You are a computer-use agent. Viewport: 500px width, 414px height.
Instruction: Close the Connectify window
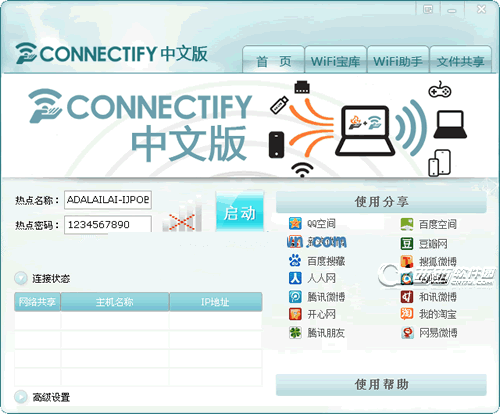[481, 9]
